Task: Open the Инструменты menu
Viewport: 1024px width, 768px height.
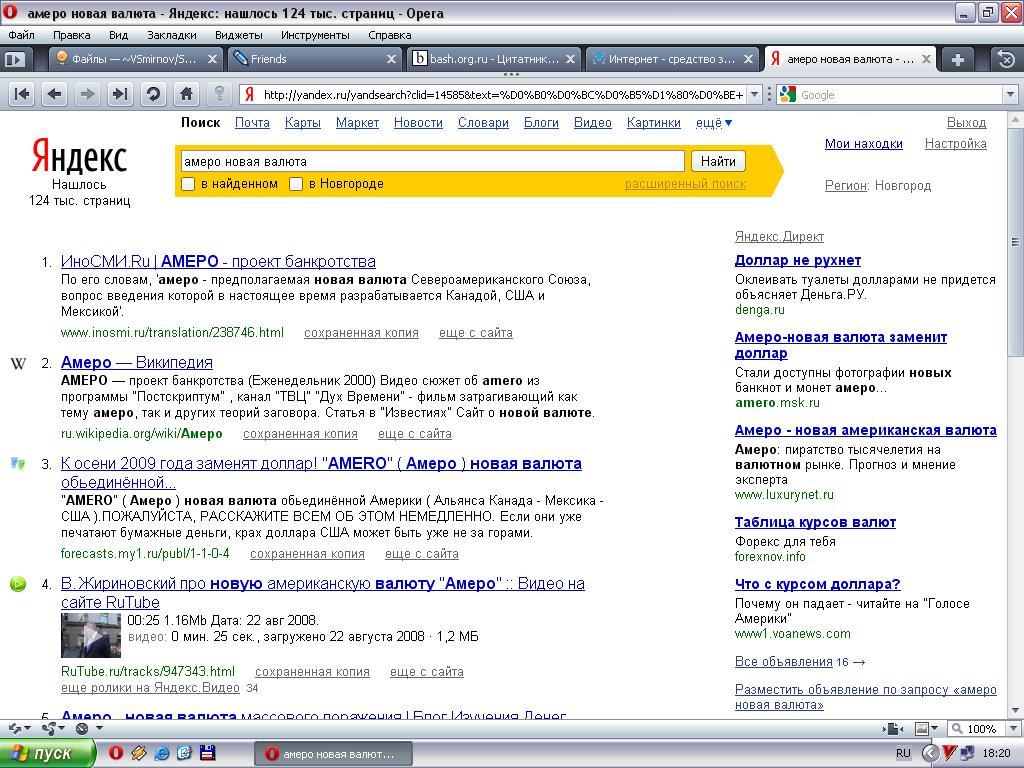Action: point(315,35)
